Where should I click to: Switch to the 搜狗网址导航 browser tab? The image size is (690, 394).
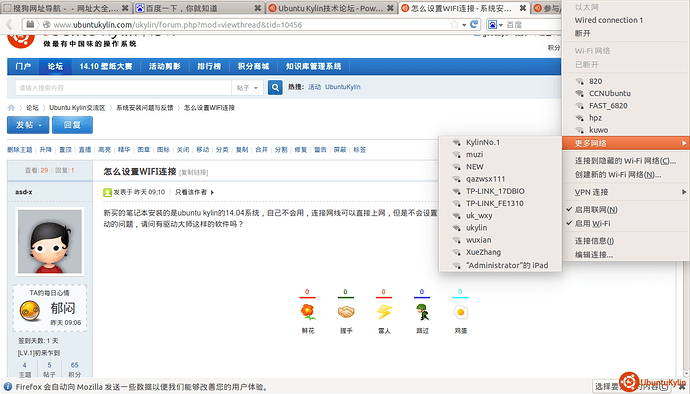(66, 8)
